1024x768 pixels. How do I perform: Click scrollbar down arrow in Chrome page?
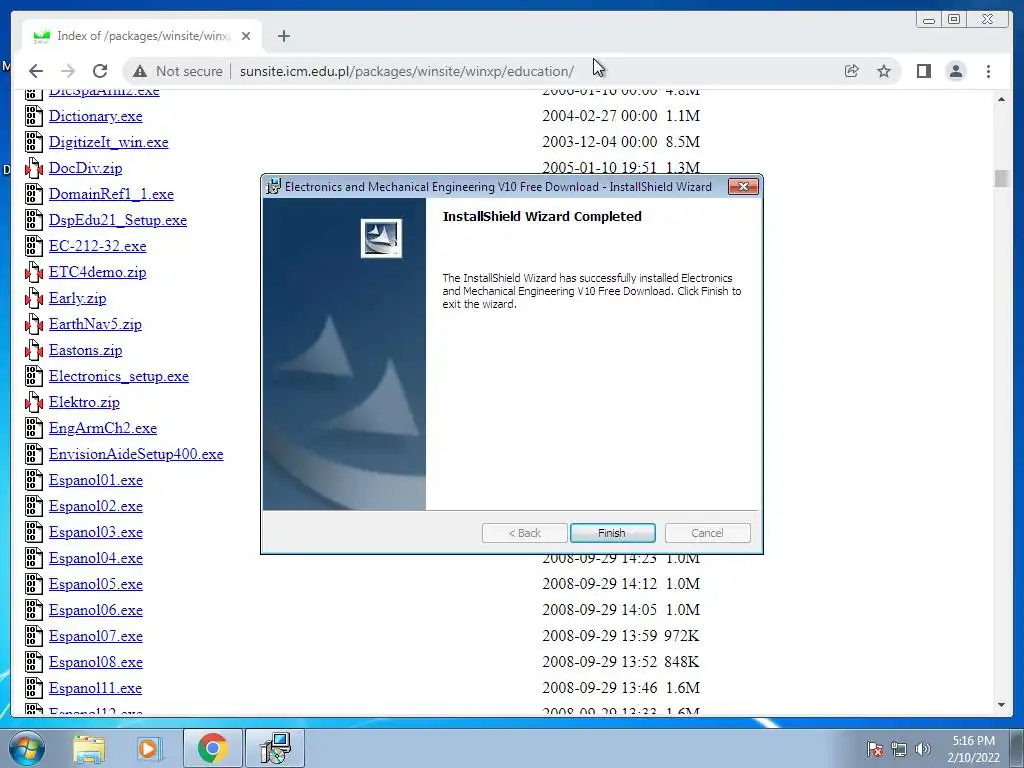tap(1001, 705)
